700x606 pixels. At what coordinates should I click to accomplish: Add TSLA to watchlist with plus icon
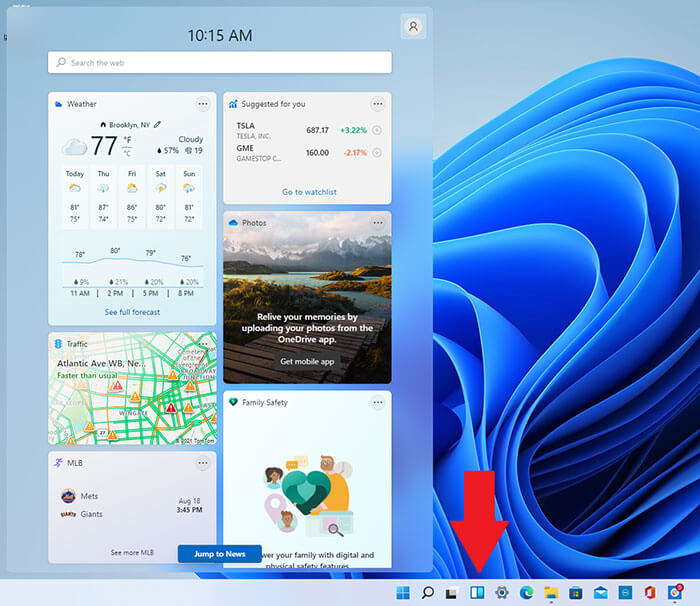pos(377,130)
